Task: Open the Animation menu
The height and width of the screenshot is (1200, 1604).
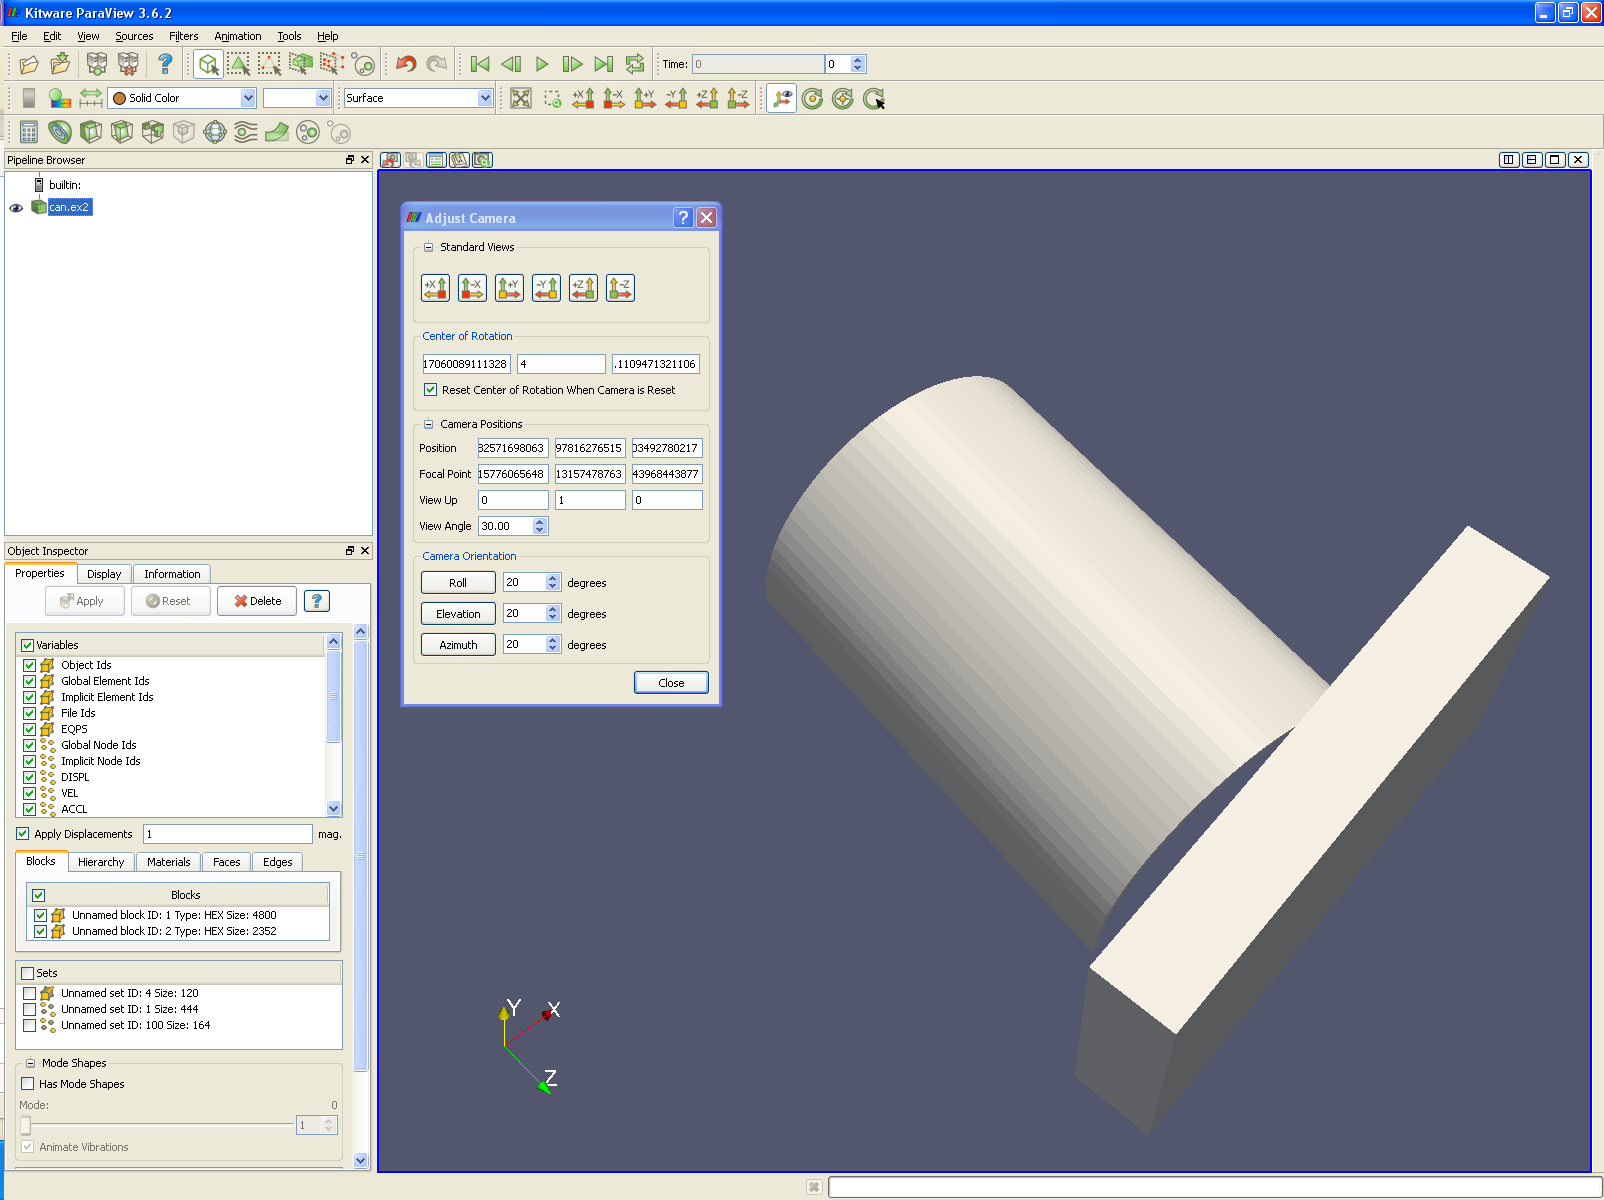Action: coord(238,36)
